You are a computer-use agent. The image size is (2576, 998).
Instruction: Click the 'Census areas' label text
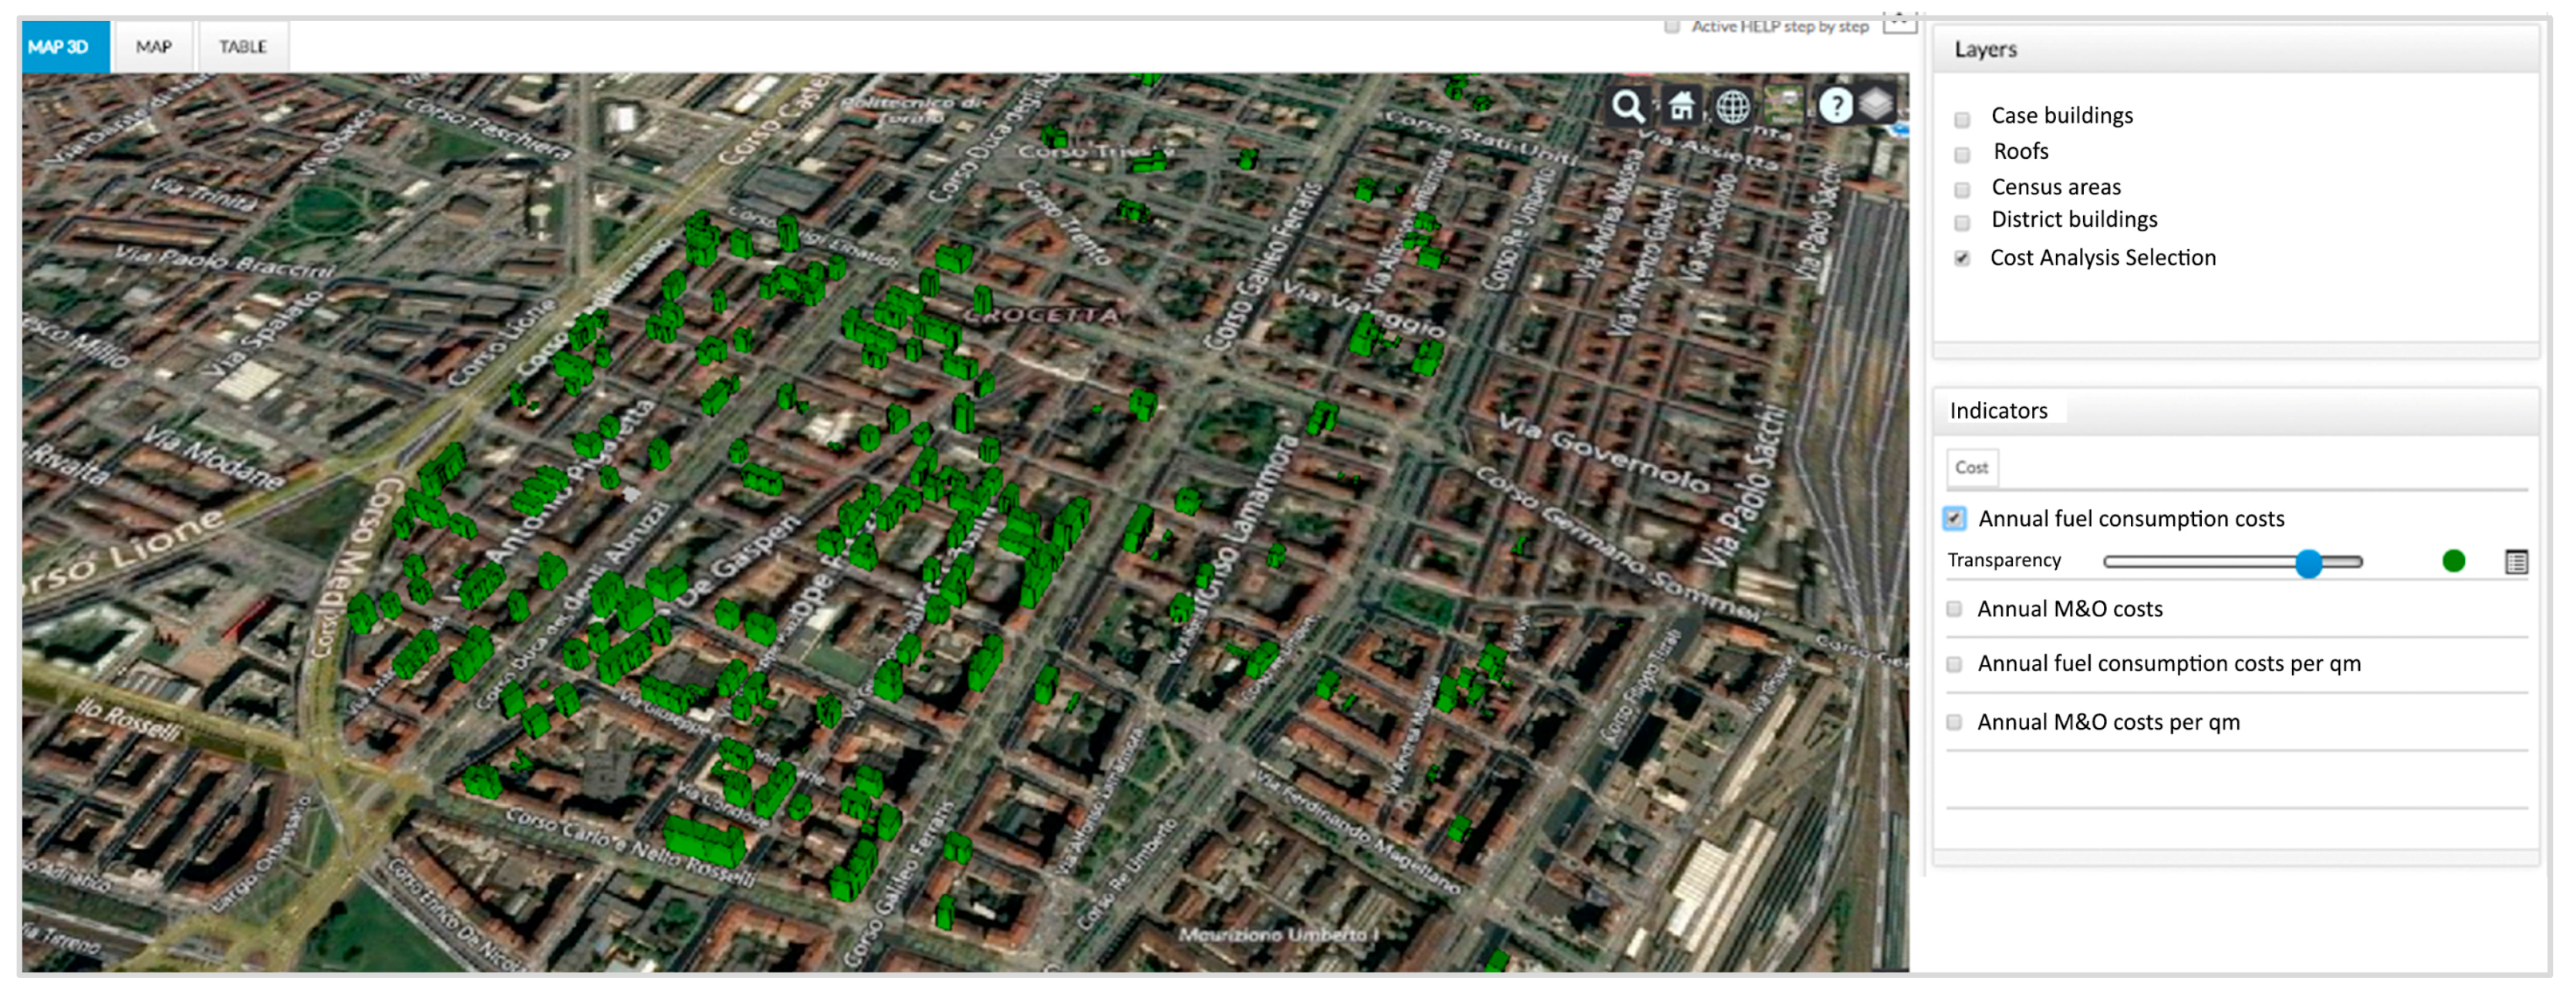(x=2056, y=187)
